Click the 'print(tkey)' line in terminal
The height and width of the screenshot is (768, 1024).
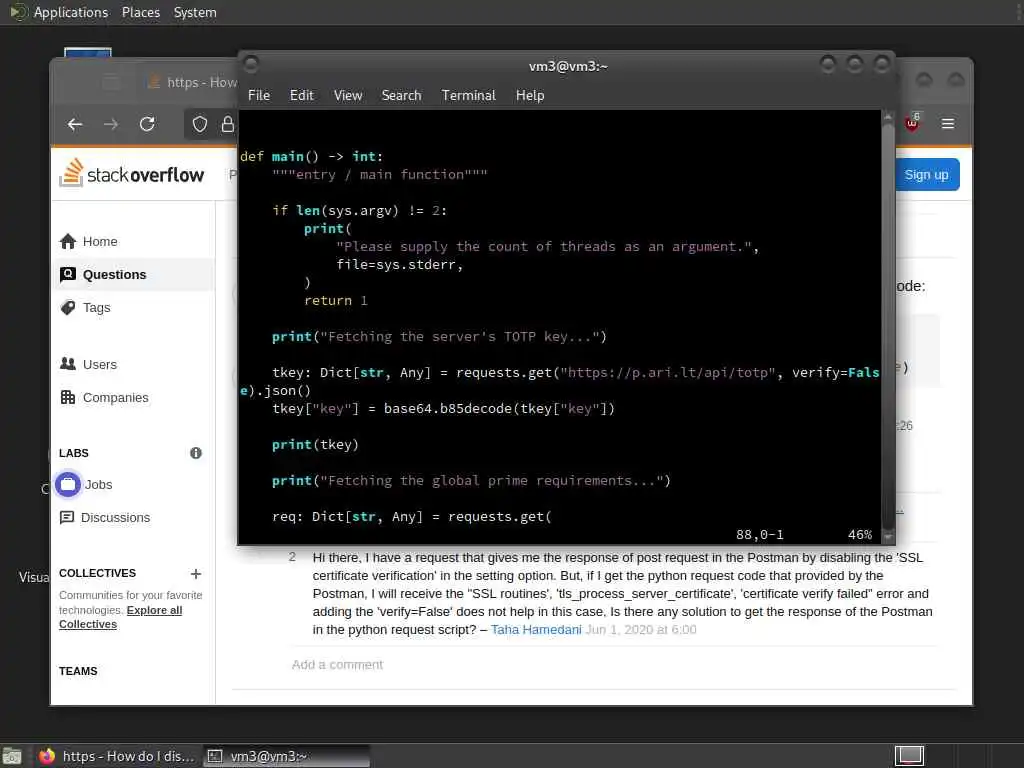point(315,445)
